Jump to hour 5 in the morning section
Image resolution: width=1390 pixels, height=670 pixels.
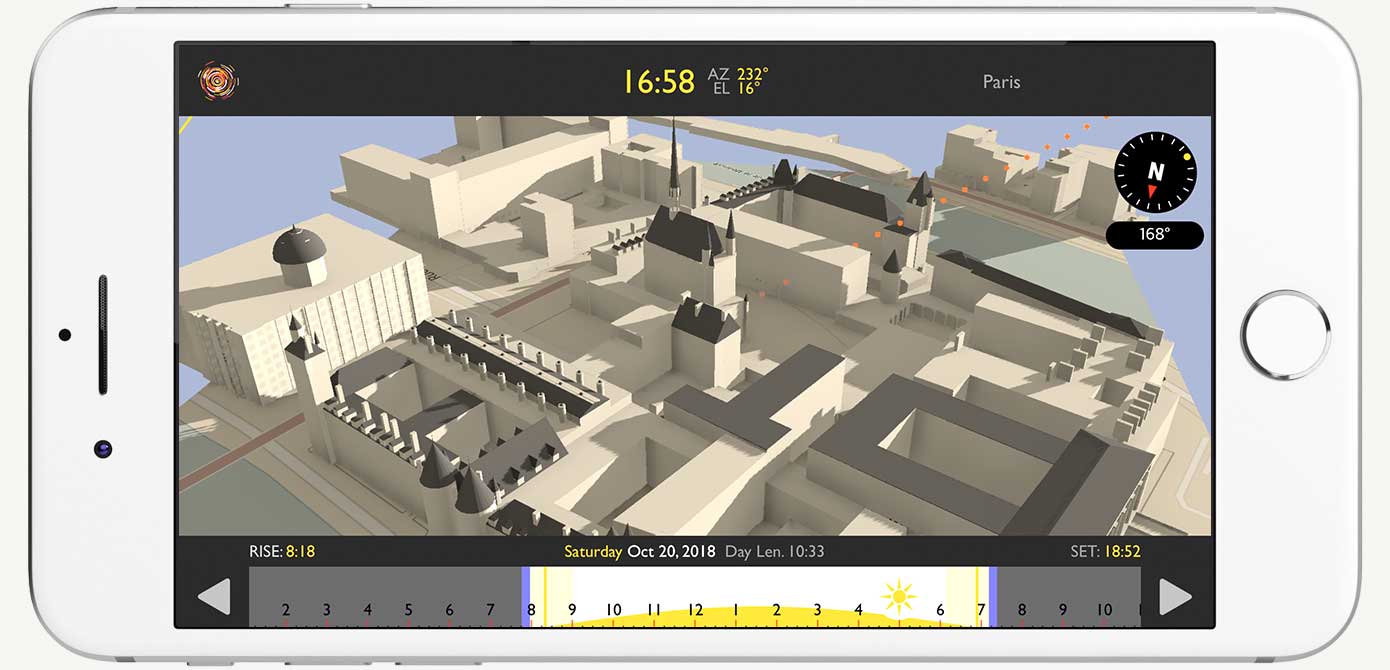pos(408,610)
